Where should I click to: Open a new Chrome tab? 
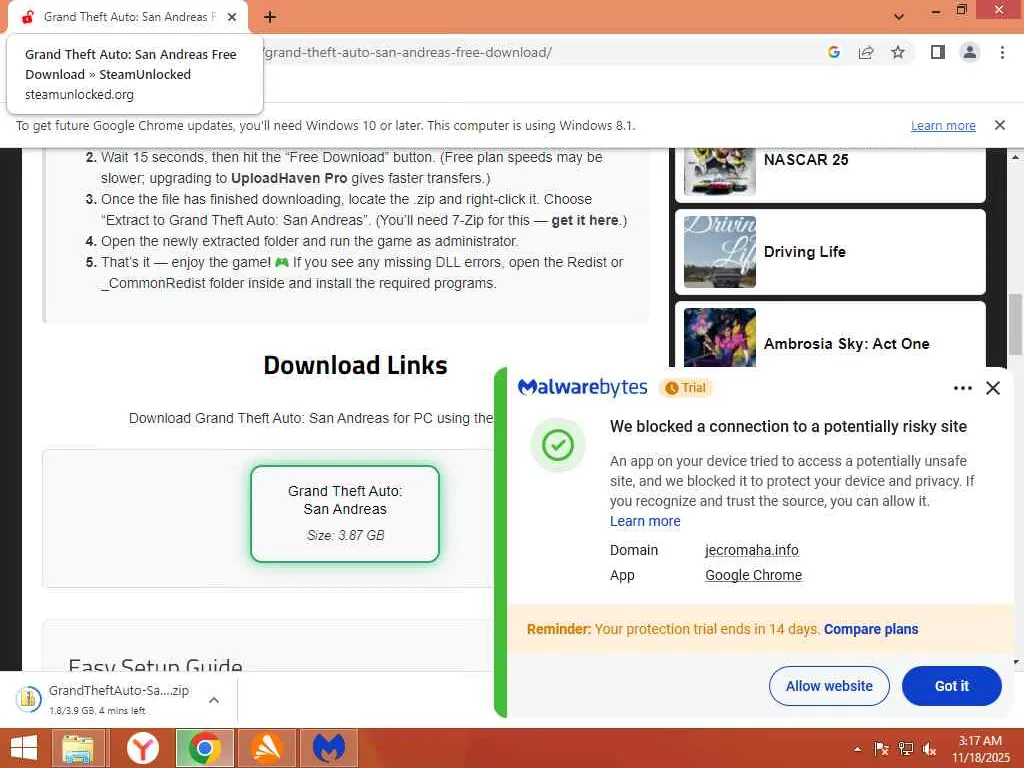pos(270,17)
